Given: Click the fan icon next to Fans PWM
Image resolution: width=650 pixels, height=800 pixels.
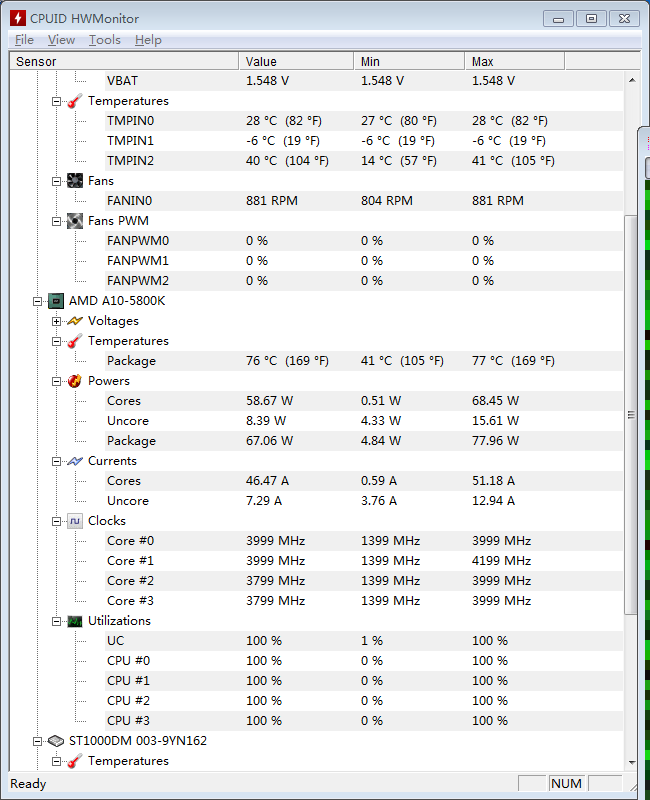Looking at the screenshot, I should [75, 221].
